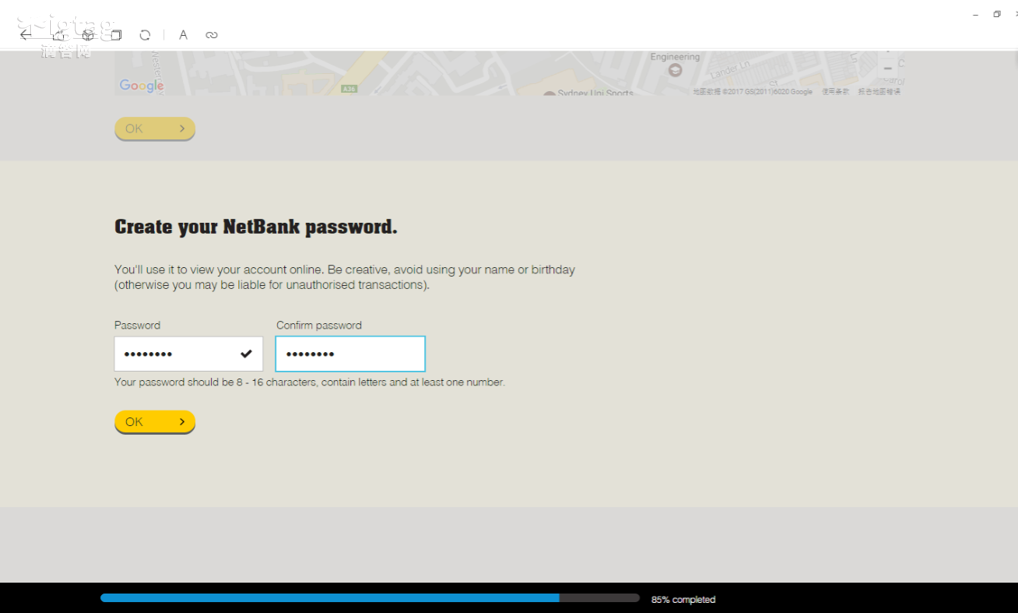This screenshot has width=1018, height=613.
Task: Go back using the left arrow icon
Action: [25, 35]
